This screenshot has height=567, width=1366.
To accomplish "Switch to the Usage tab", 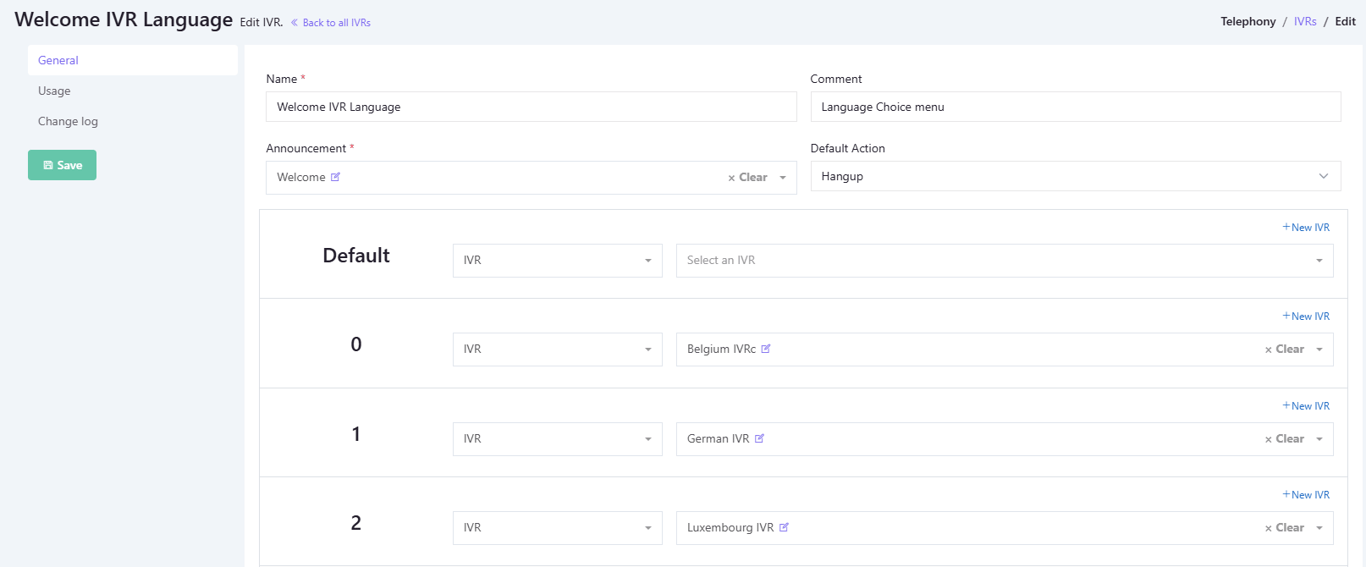I will click(54, 91).
